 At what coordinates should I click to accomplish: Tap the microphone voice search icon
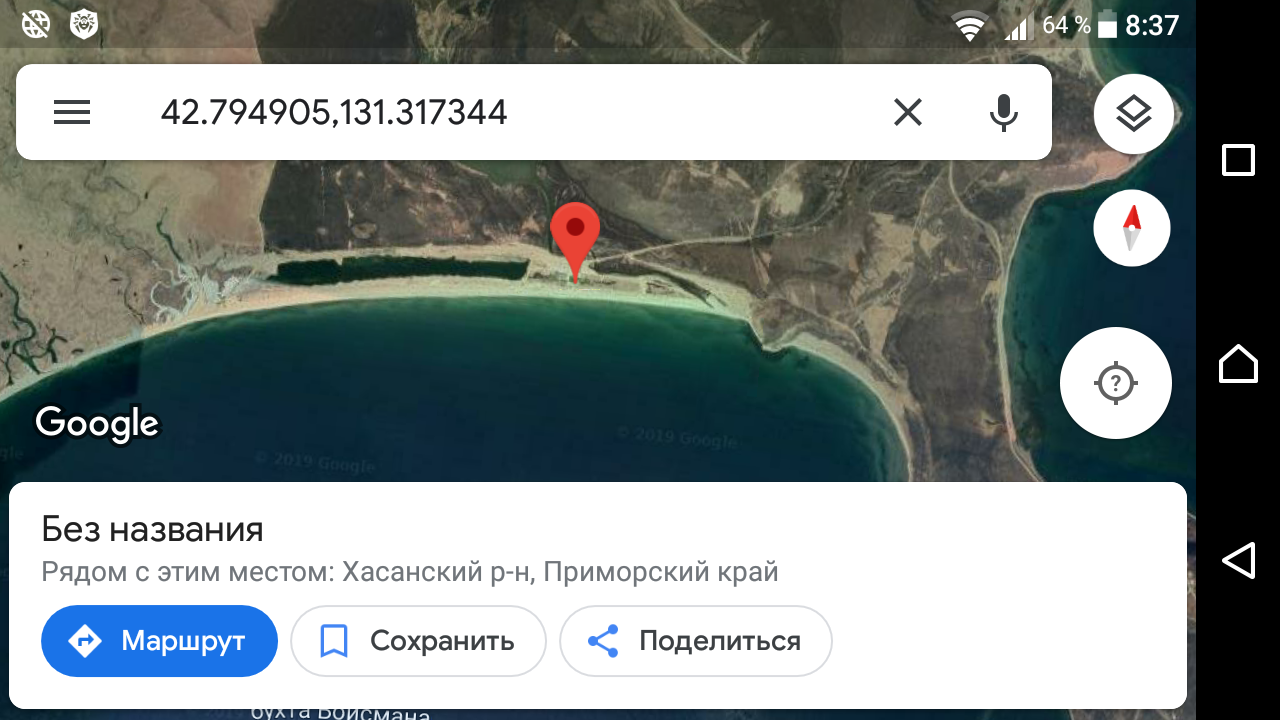[1003, 112]
